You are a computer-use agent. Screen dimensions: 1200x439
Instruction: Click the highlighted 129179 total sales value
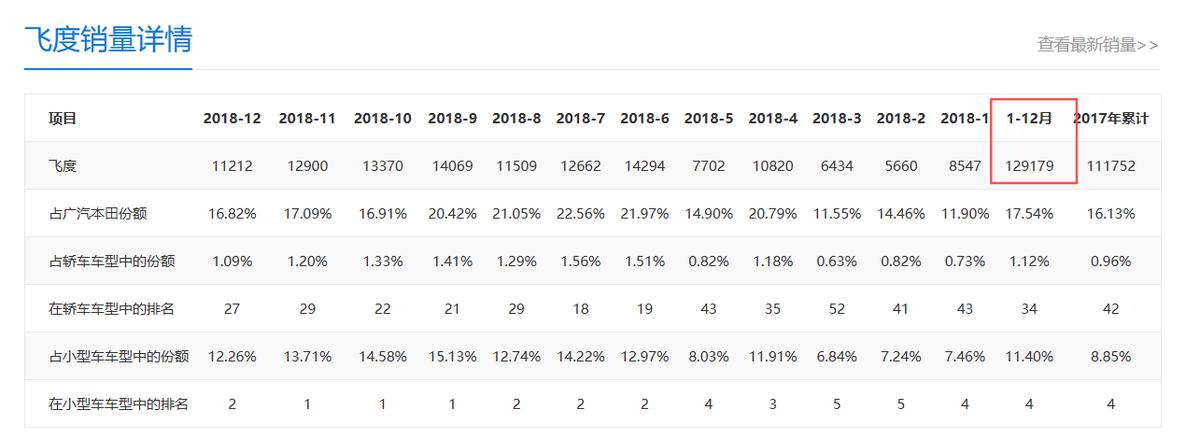[1029, 166]
